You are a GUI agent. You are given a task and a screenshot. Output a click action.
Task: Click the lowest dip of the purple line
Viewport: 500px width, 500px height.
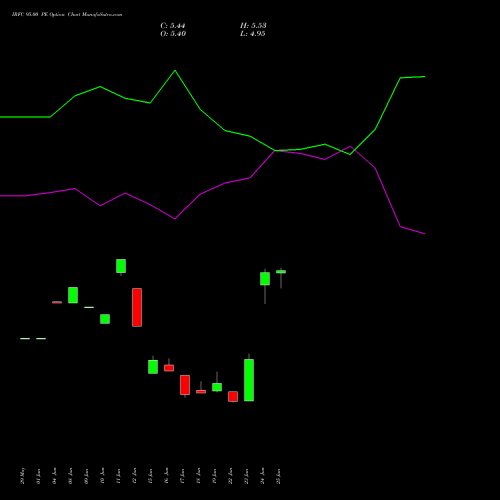(x=425, y=234)
